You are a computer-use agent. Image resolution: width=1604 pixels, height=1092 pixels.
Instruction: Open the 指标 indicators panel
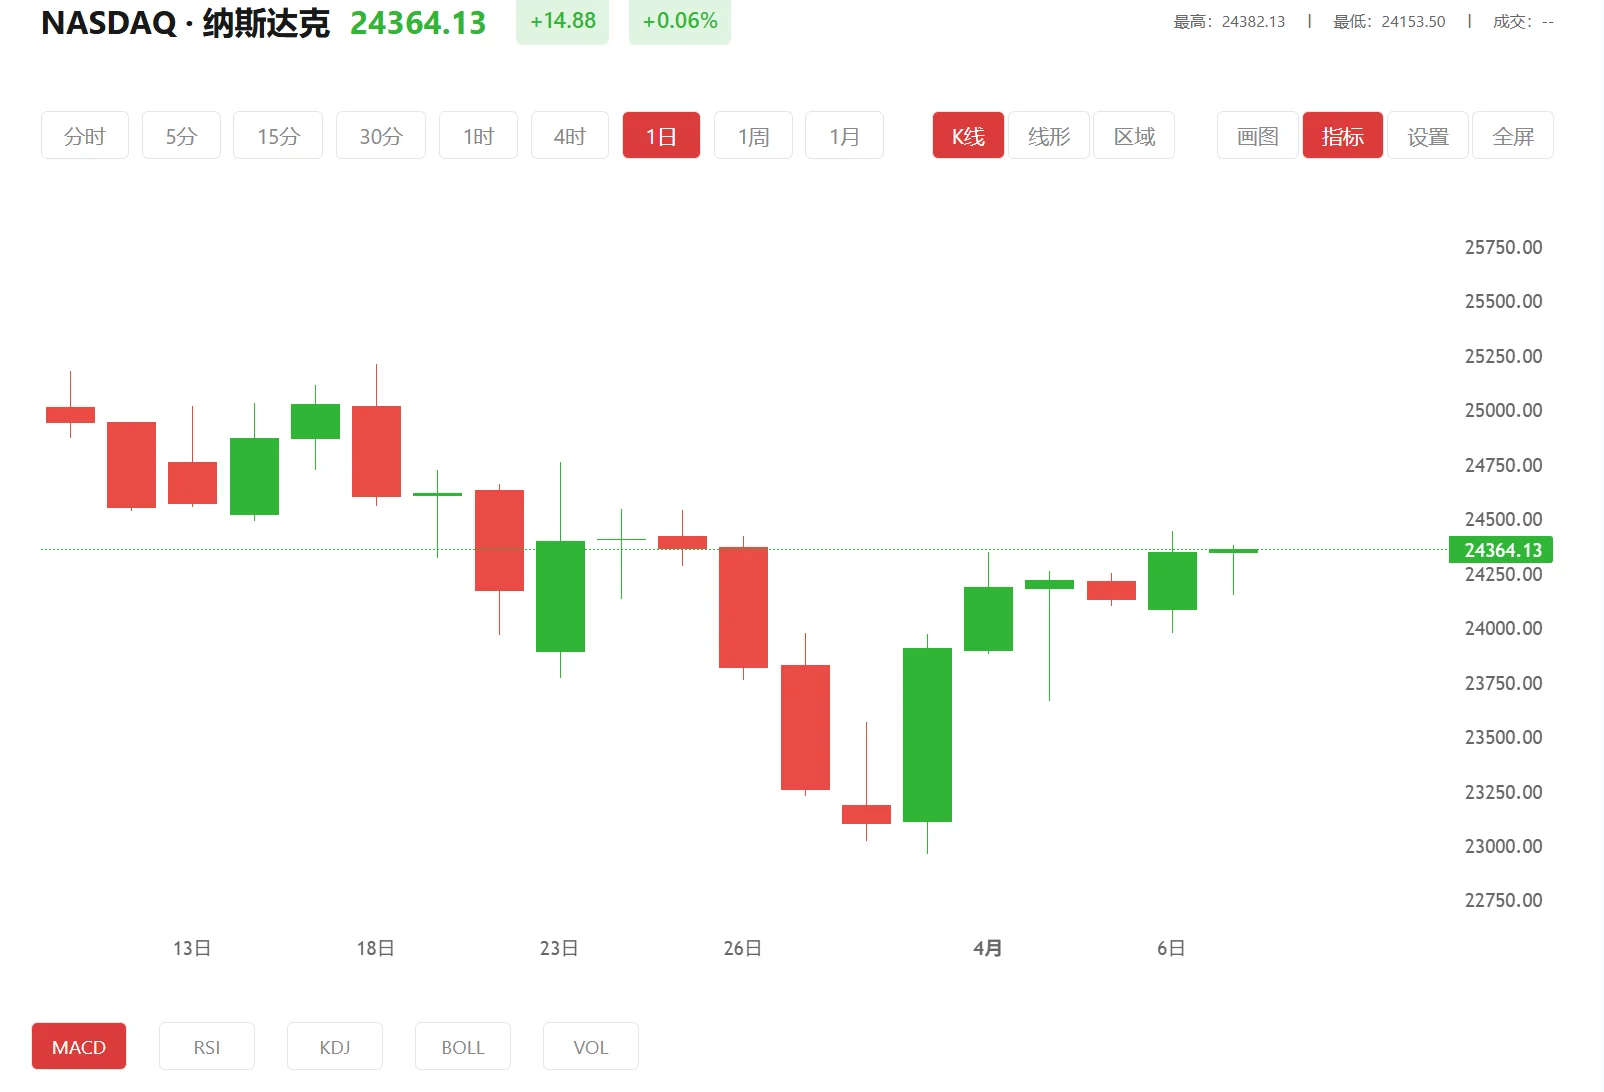coord(1343,135)
